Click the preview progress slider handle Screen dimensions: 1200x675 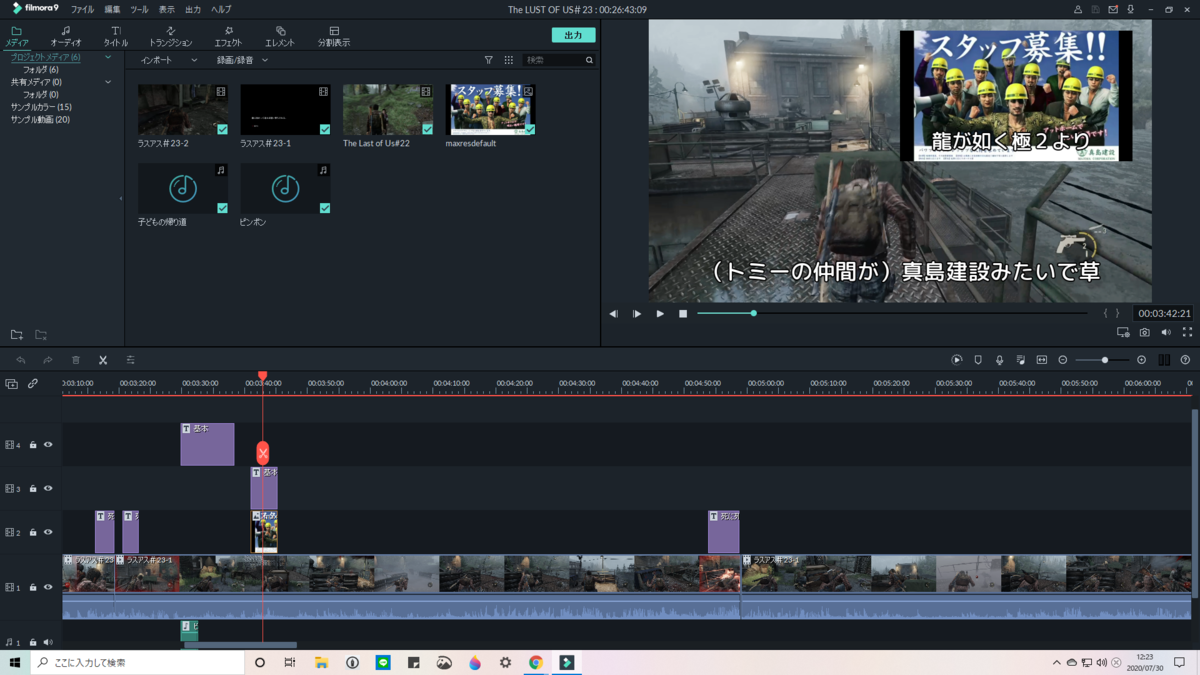(754, 313)
